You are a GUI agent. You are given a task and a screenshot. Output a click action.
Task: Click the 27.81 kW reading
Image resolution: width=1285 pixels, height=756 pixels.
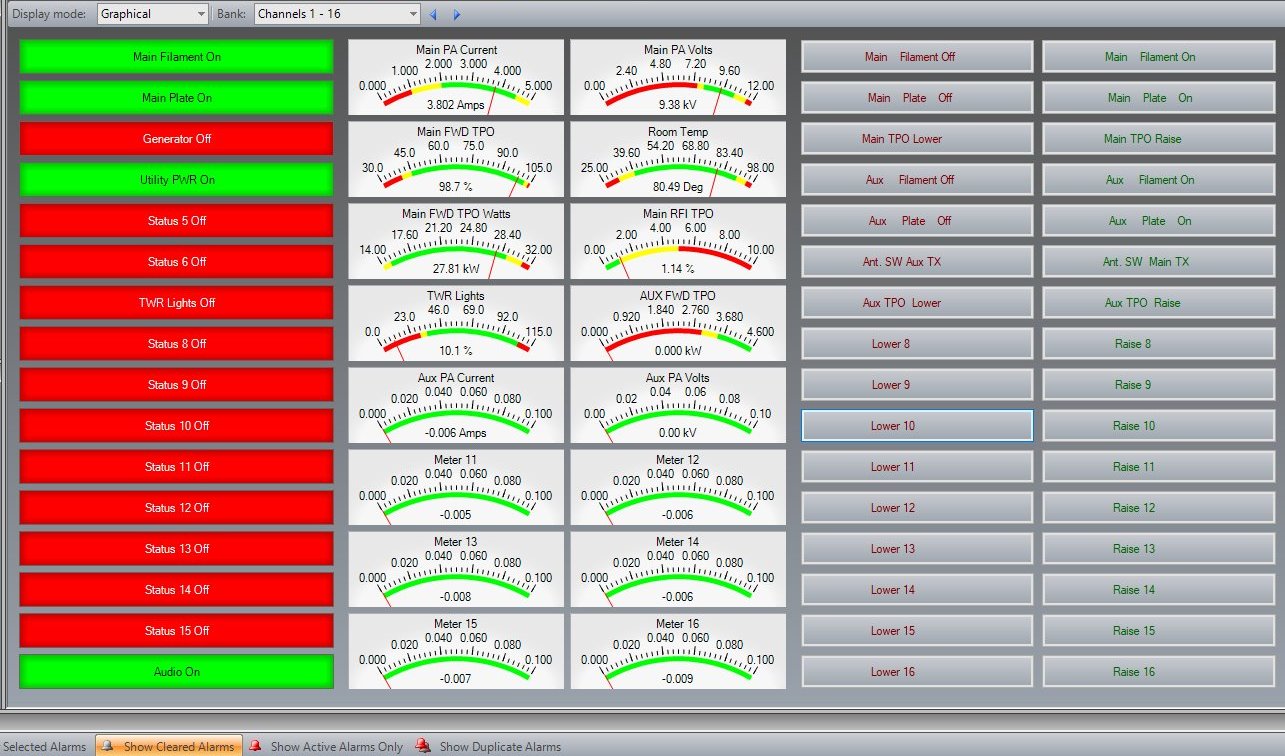click(x=456, y=269)
